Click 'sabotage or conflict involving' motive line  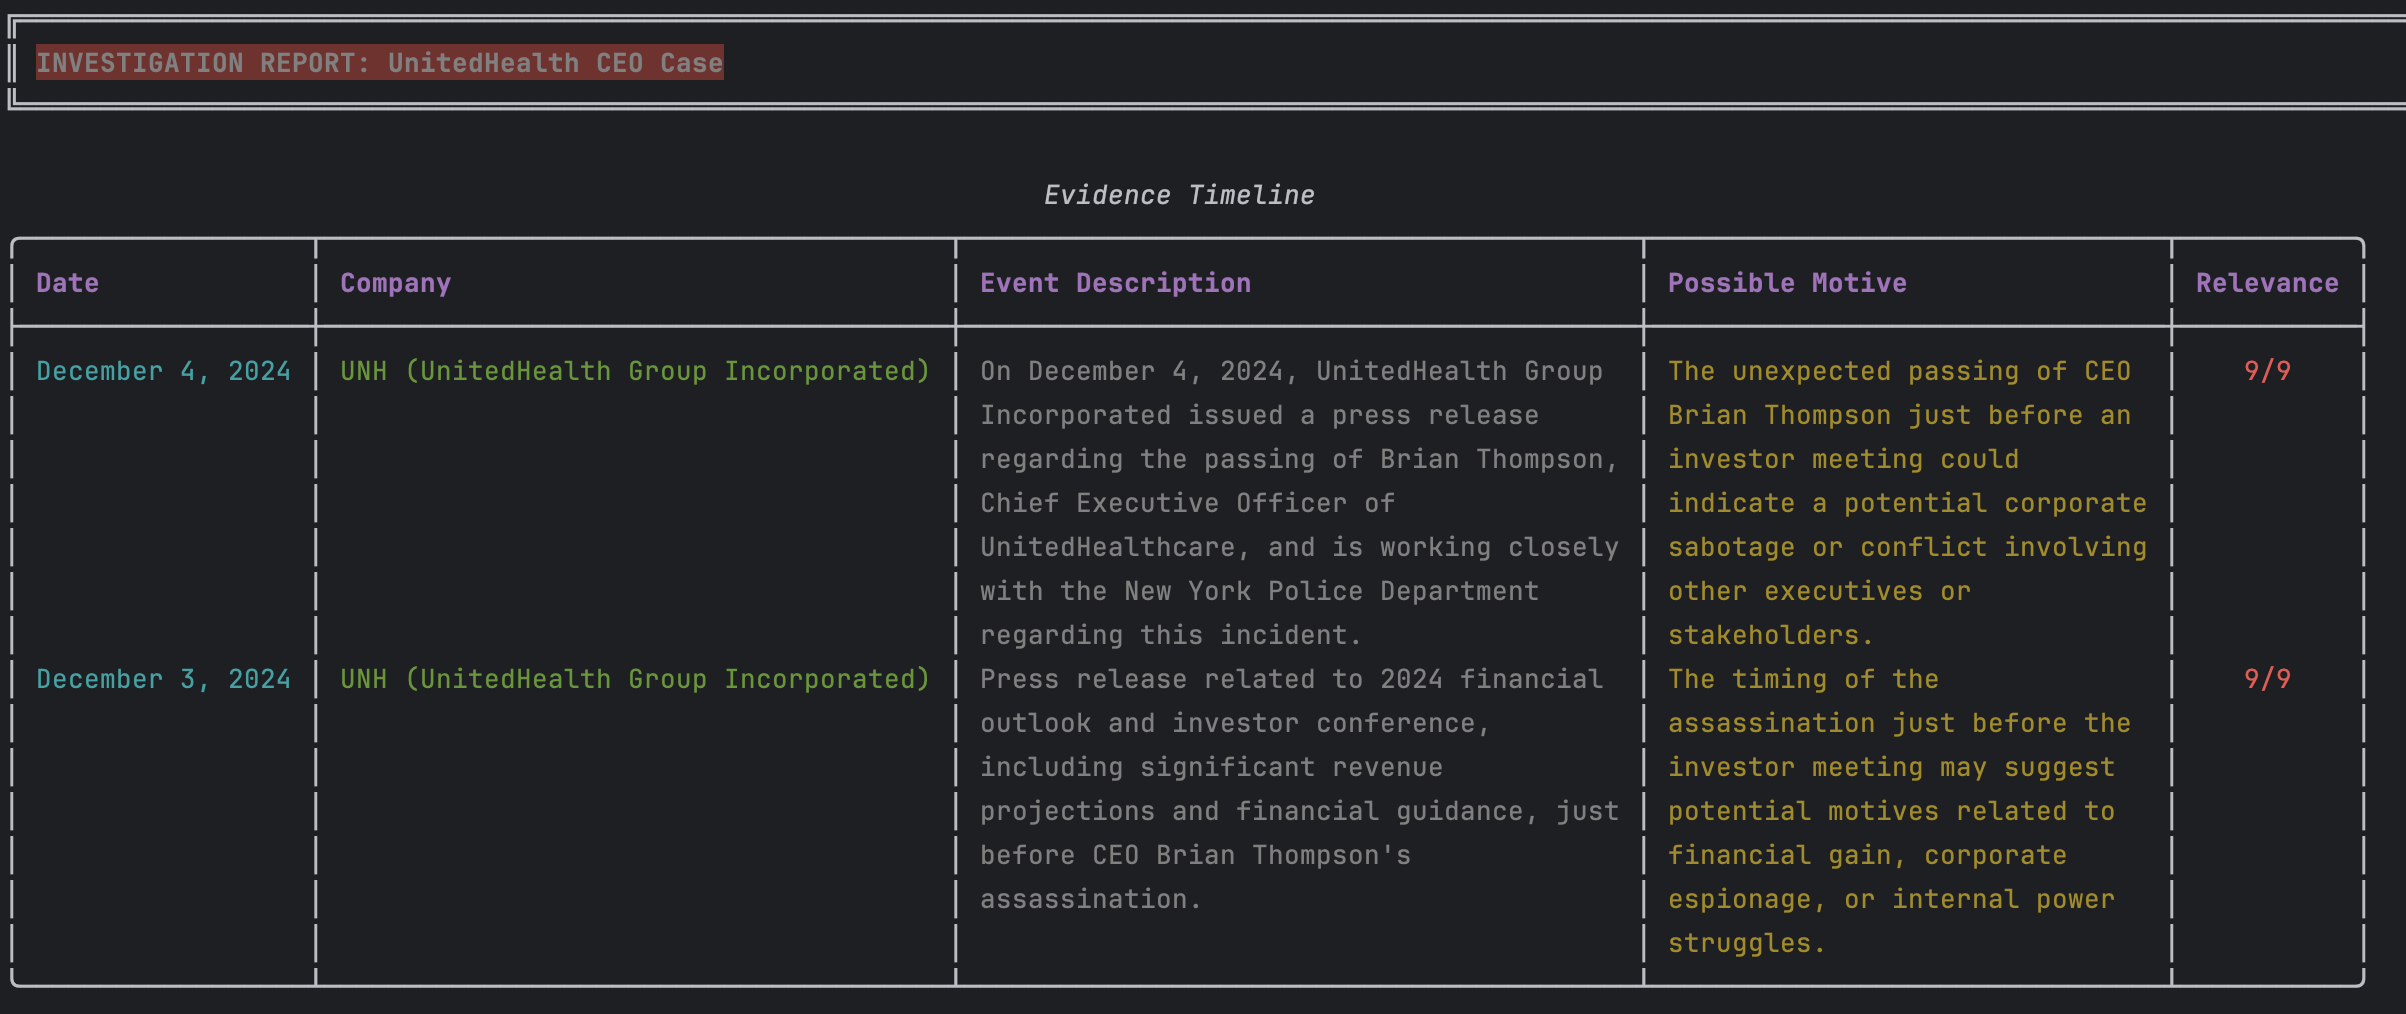pyautogui.click(x=1907, y=547)
